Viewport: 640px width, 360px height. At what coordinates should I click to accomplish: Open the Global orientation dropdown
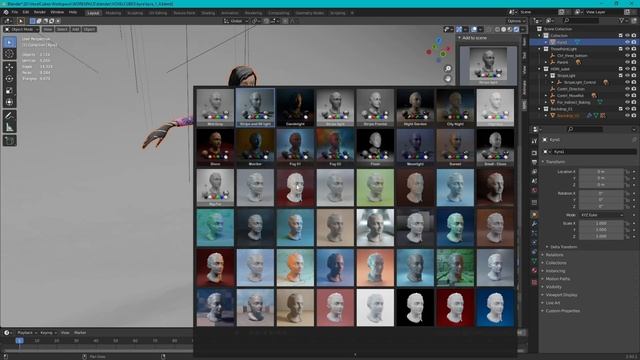(236, 21)
